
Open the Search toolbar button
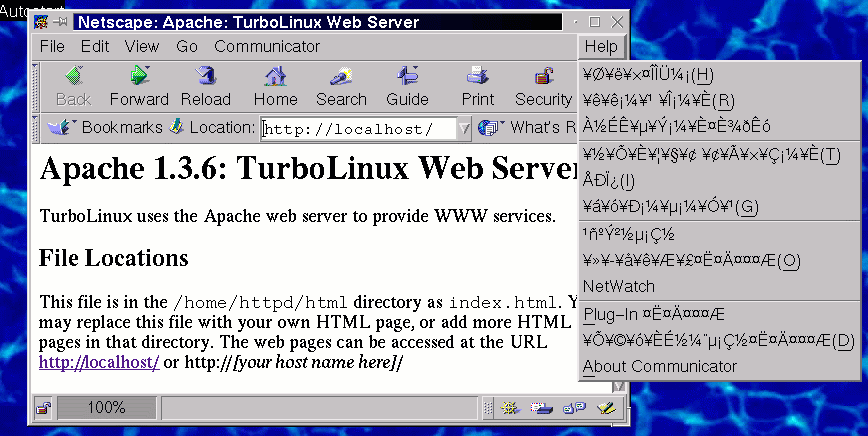click(341, 86)
